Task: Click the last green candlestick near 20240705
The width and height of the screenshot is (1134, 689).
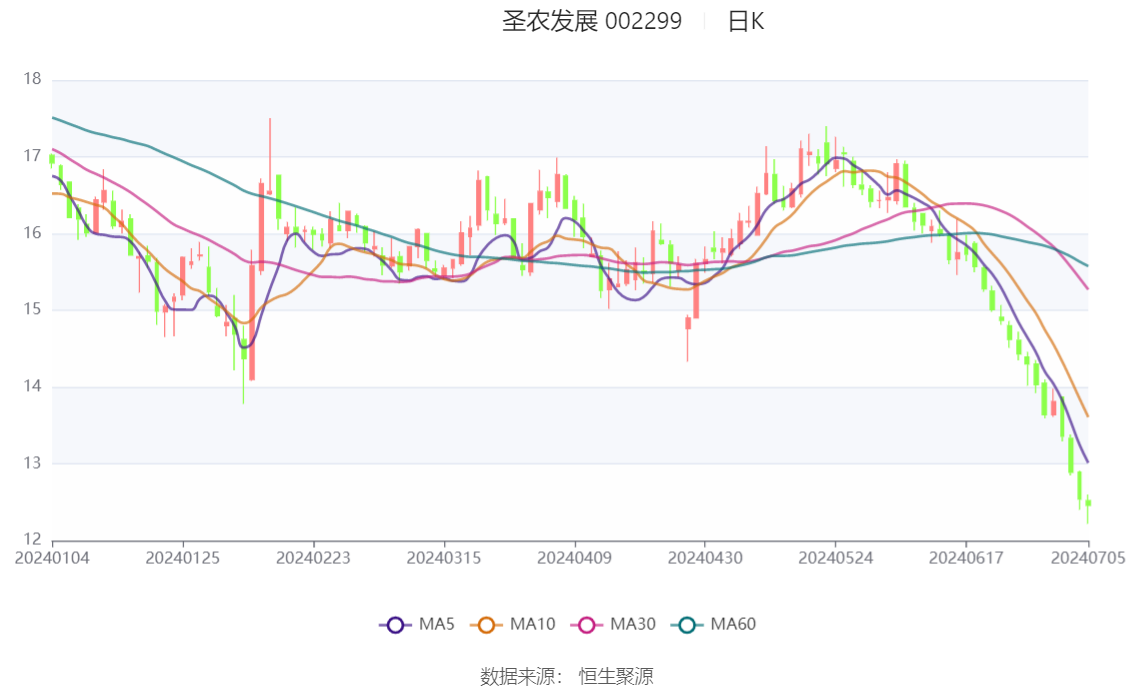Action: [x=1088, y=504]
